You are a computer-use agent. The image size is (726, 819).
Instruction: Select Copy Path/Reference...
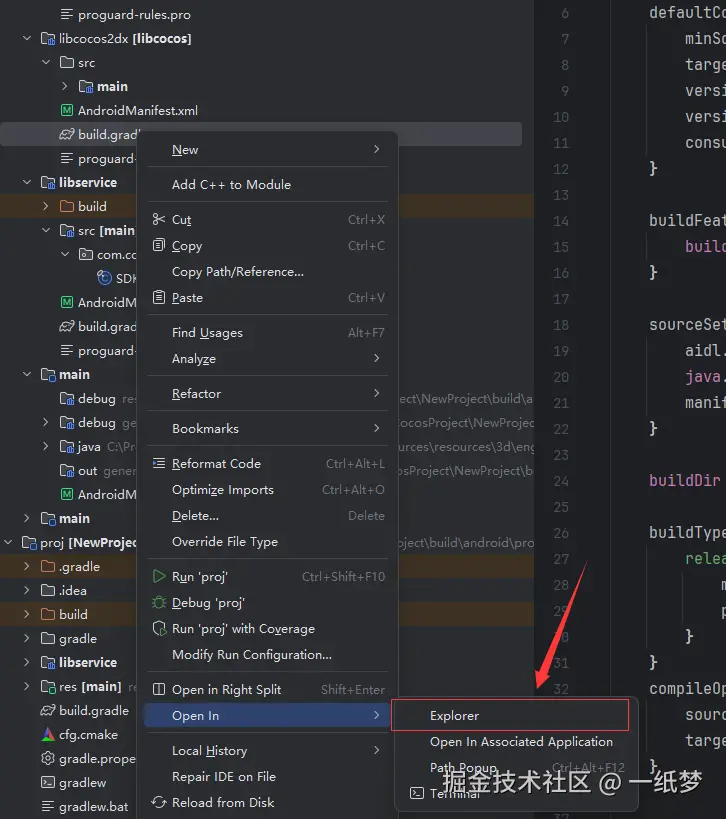pyautogui.click(x=267, y=272)
